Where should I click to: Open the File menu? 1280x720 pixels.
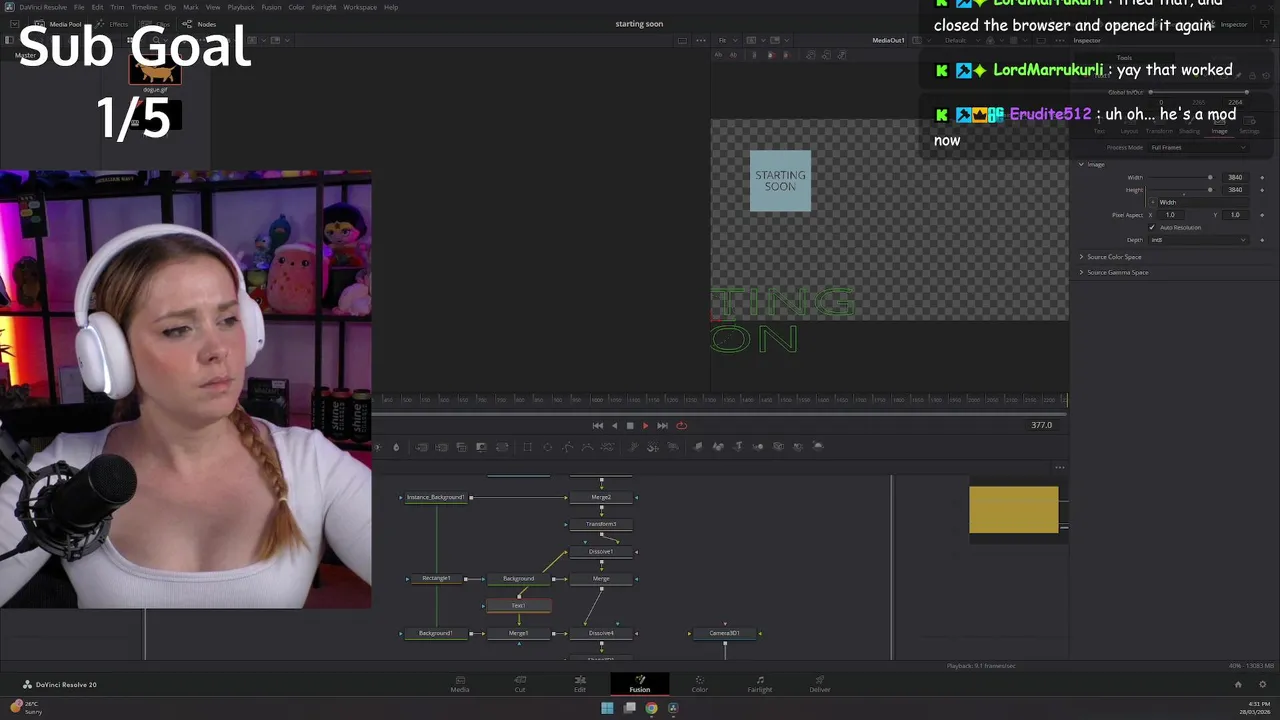click(79, 7)
